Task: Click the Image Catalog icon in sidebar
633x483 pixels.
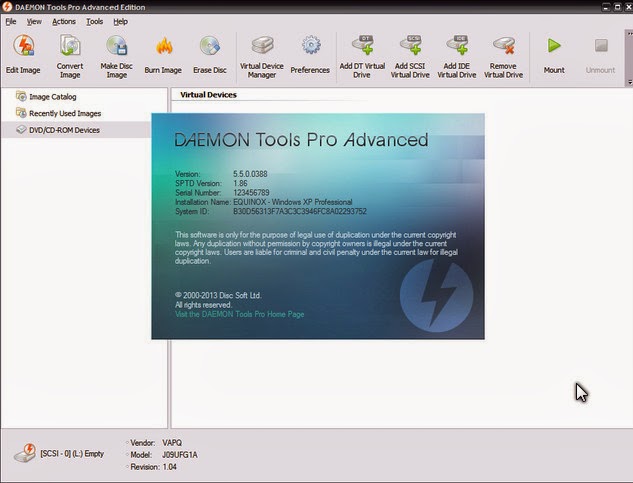Action: 21,96
